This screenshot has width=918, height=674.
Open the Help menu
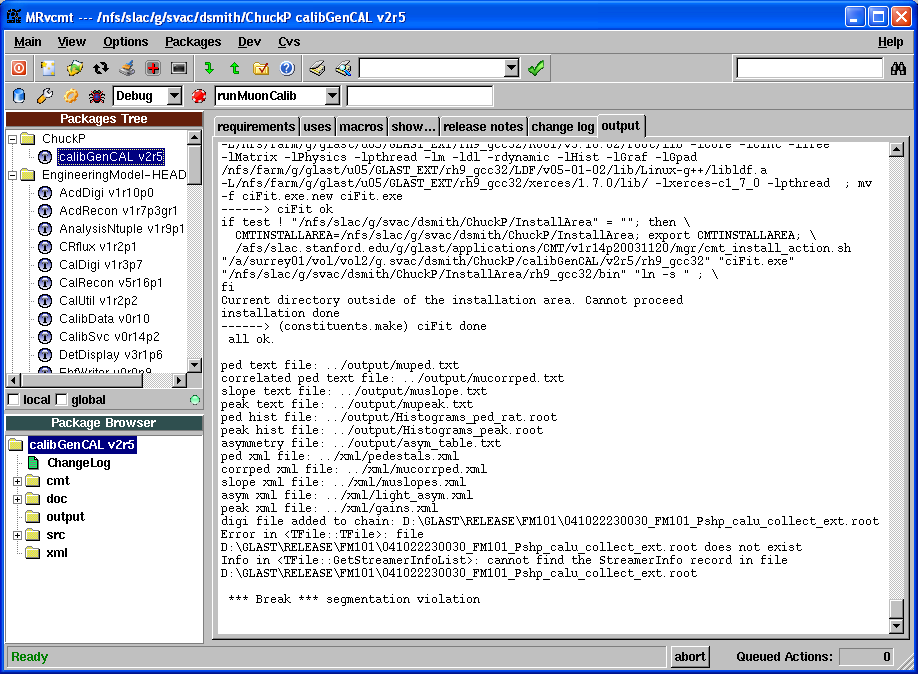(890, 42)
